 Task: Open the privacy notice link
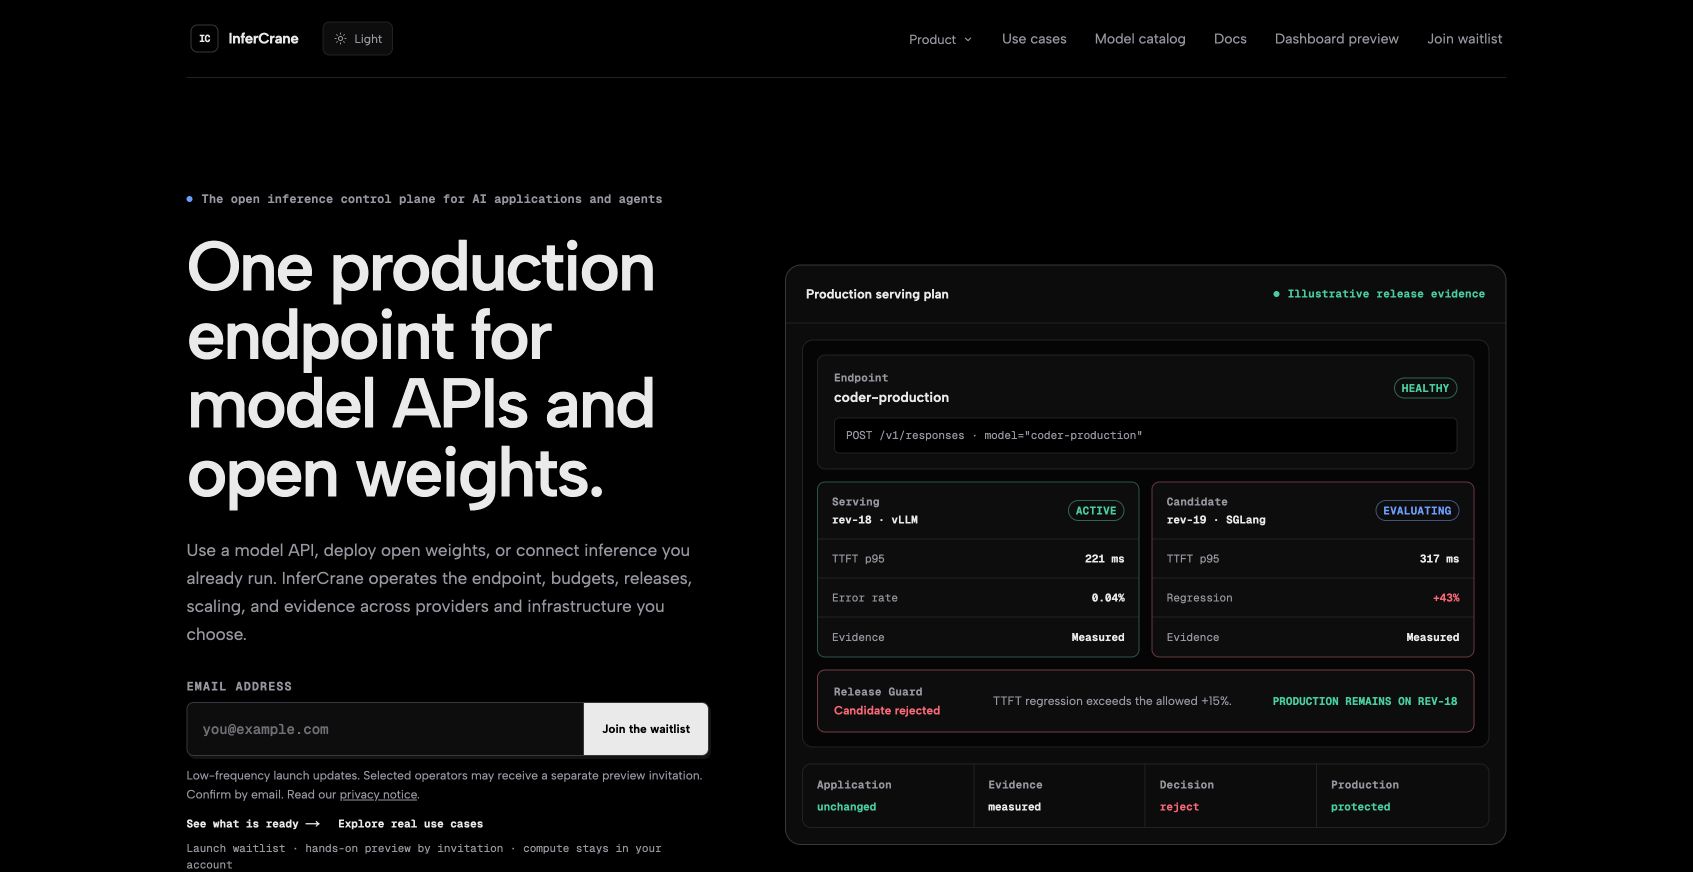(x=378, y=795)
